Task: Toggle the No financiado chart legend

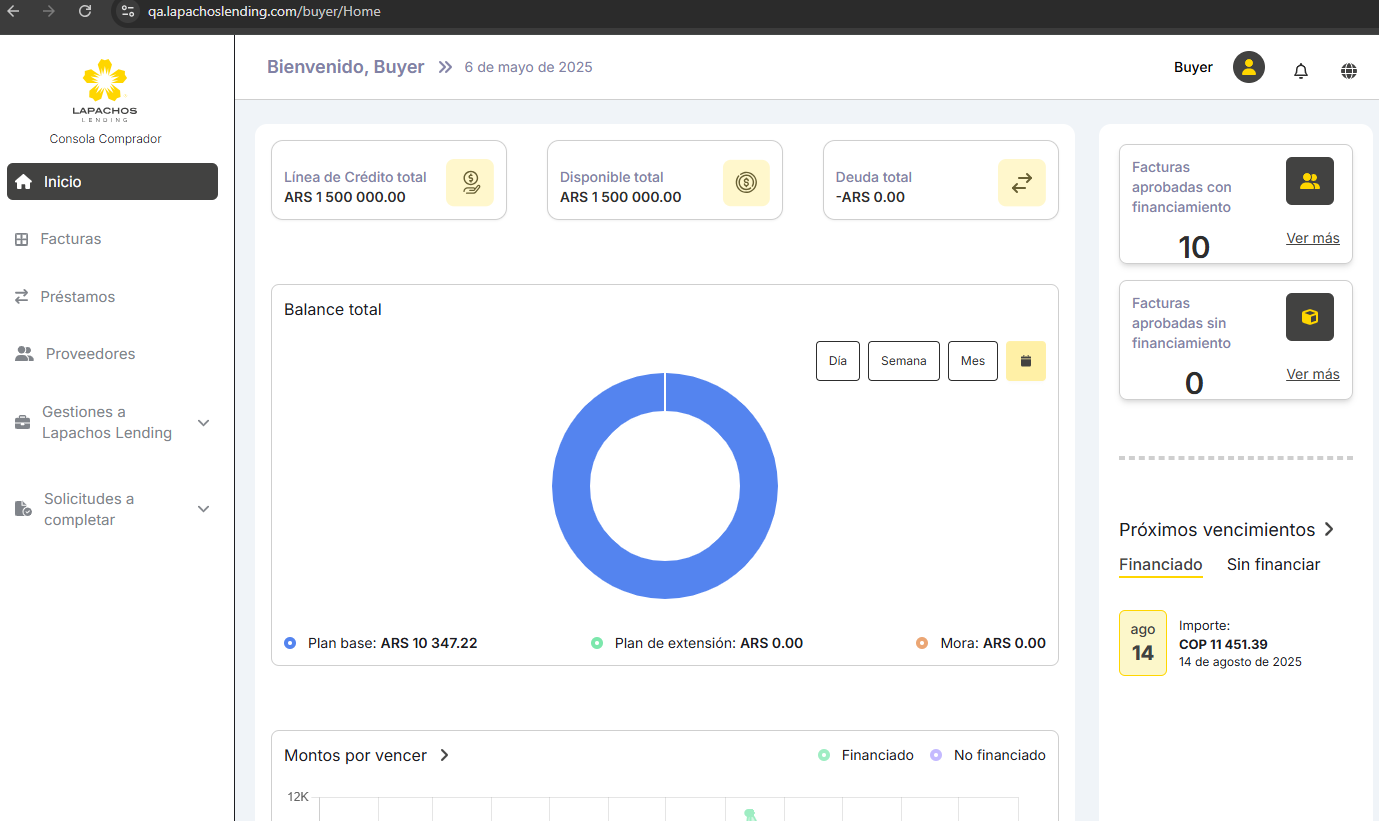Action: 988,755
